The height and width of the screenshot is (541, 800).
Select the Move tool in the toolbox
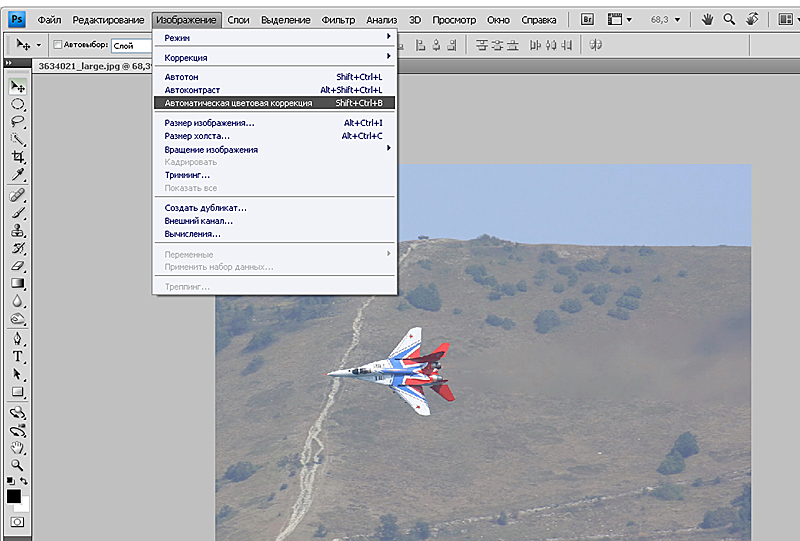pos(18,87)
